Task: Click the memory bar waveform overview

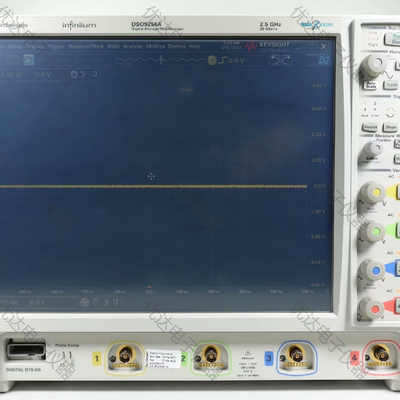Action: 161,60
